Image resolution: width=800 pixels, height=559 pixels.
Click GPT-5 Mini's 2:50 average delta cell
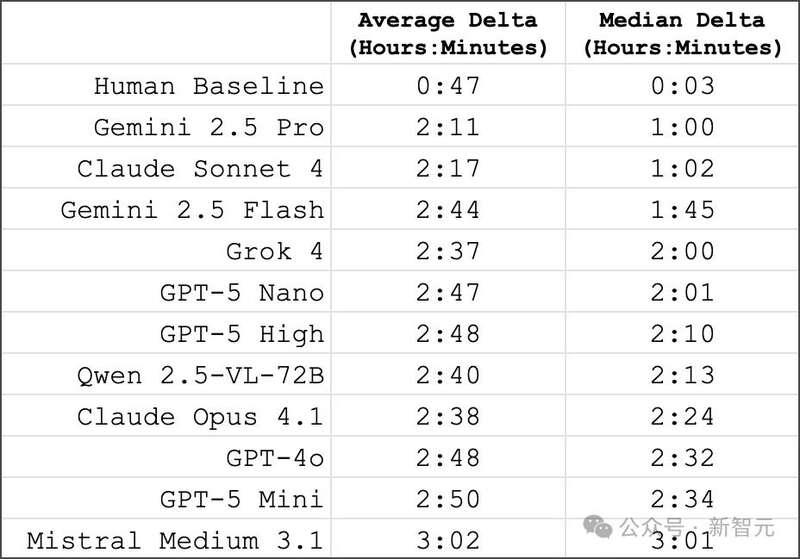point(447,499)
